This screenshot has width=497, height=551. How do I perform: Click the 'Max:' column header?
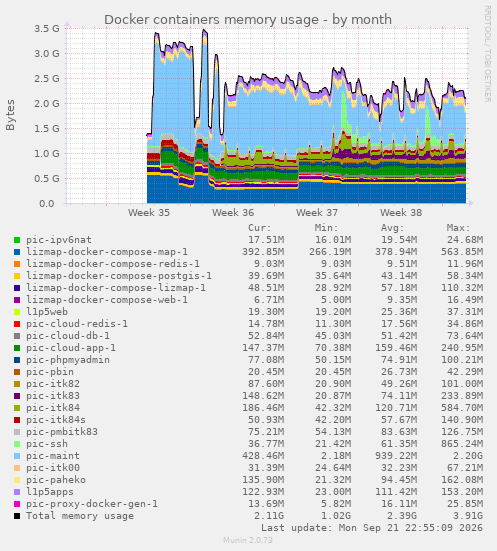click(x=458, y=228)
